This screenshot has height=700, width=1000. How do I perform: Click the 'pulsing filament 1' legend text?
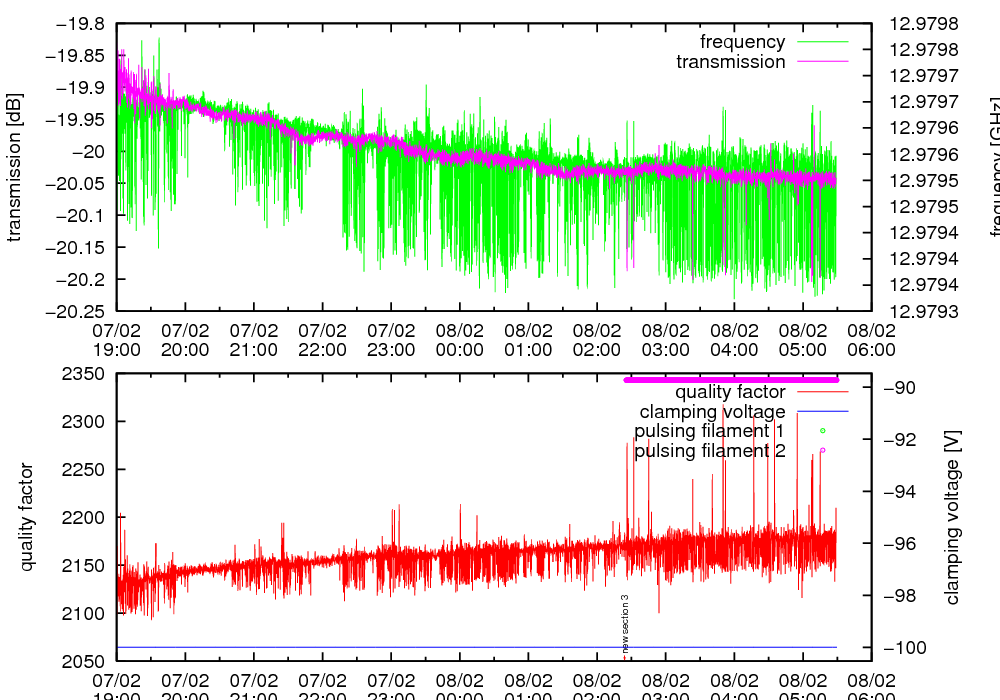pos(709,431)
